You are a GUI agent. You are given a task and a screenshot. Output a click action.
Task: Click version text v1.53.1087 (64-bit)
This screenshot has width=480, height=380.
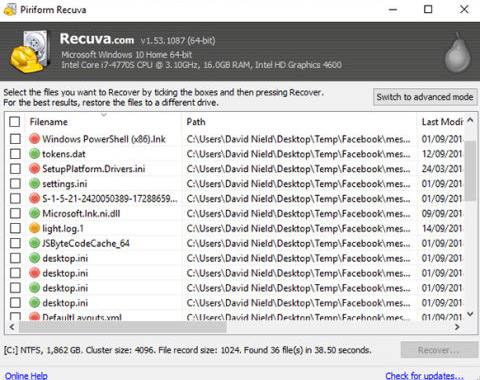[178, 41]
